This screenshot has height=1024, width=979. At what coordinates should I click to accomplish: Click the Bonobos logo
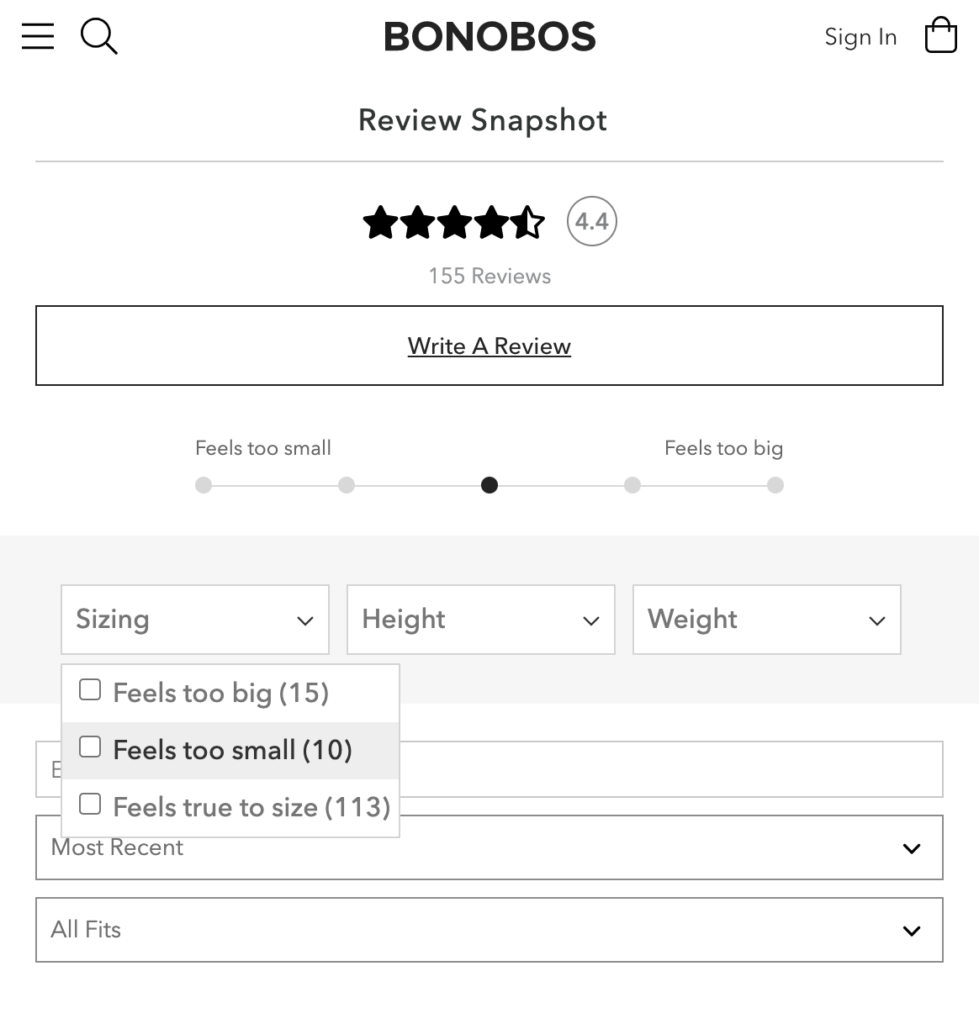pyautogui.click(x=489, y=37)
